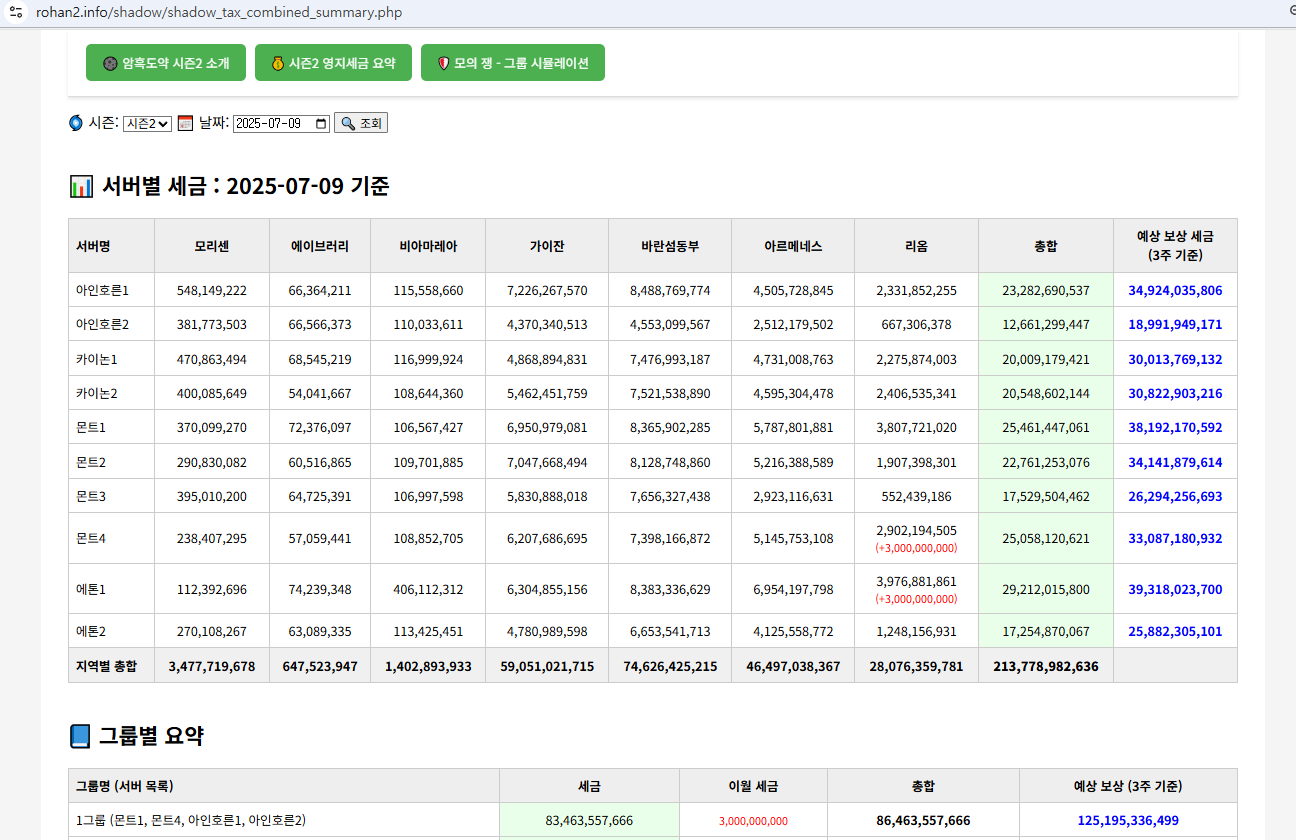Click the grand total 213,778,982,636 cell
1296x840 pixels.
(x=1045, y=666)
